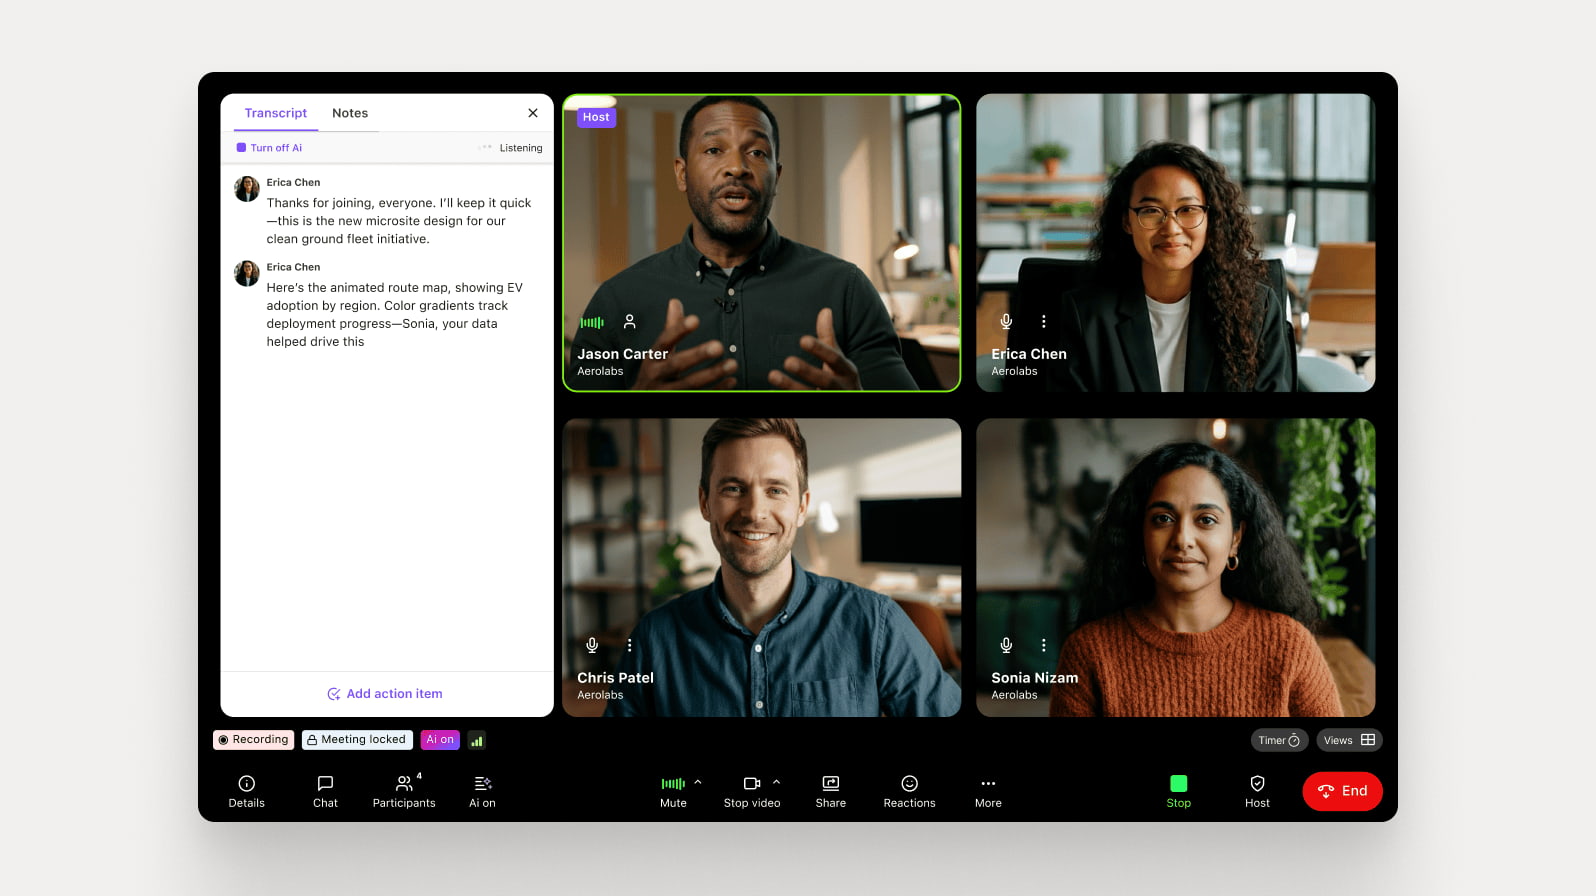Image resolution: width=1596 pixels, height=896 pixels.
Task: Click the network signal strength indicator
Action: 477,741
